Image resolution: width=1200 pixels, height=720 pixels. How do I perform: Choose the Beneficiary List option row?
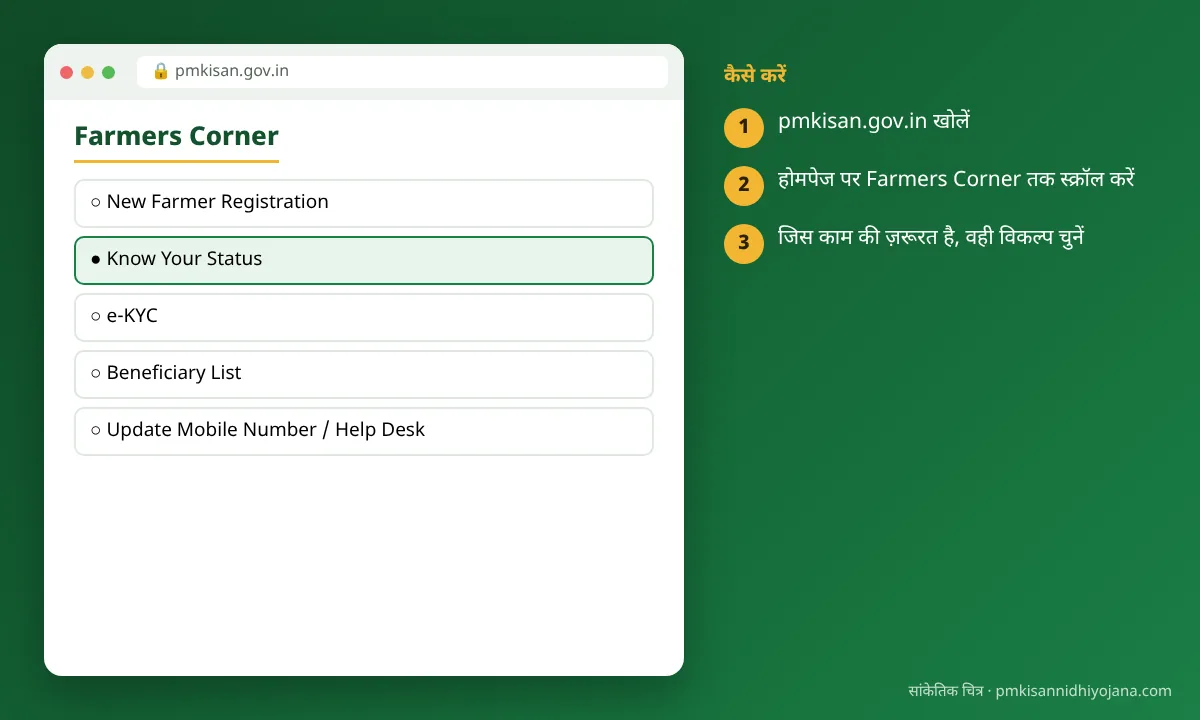click(364, 374)
